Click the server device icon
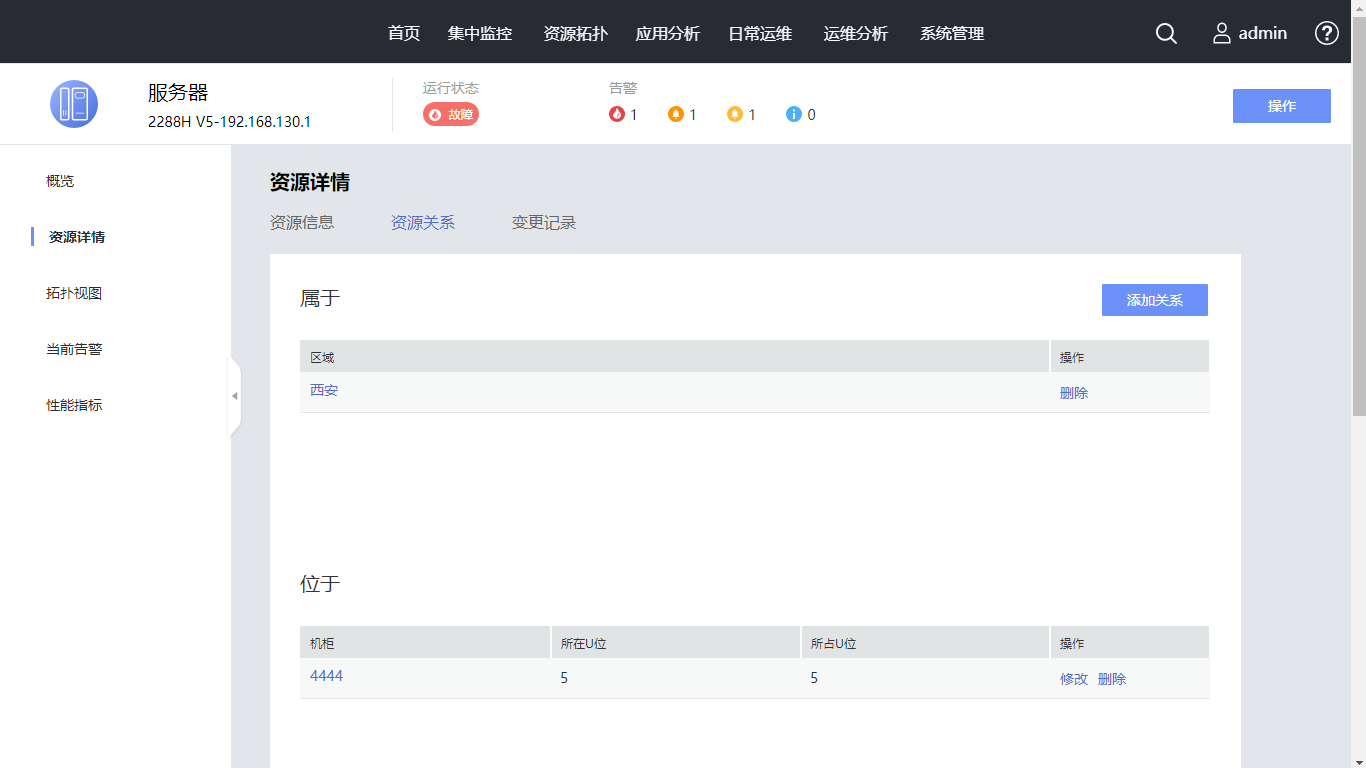 [x=74, y=104]
